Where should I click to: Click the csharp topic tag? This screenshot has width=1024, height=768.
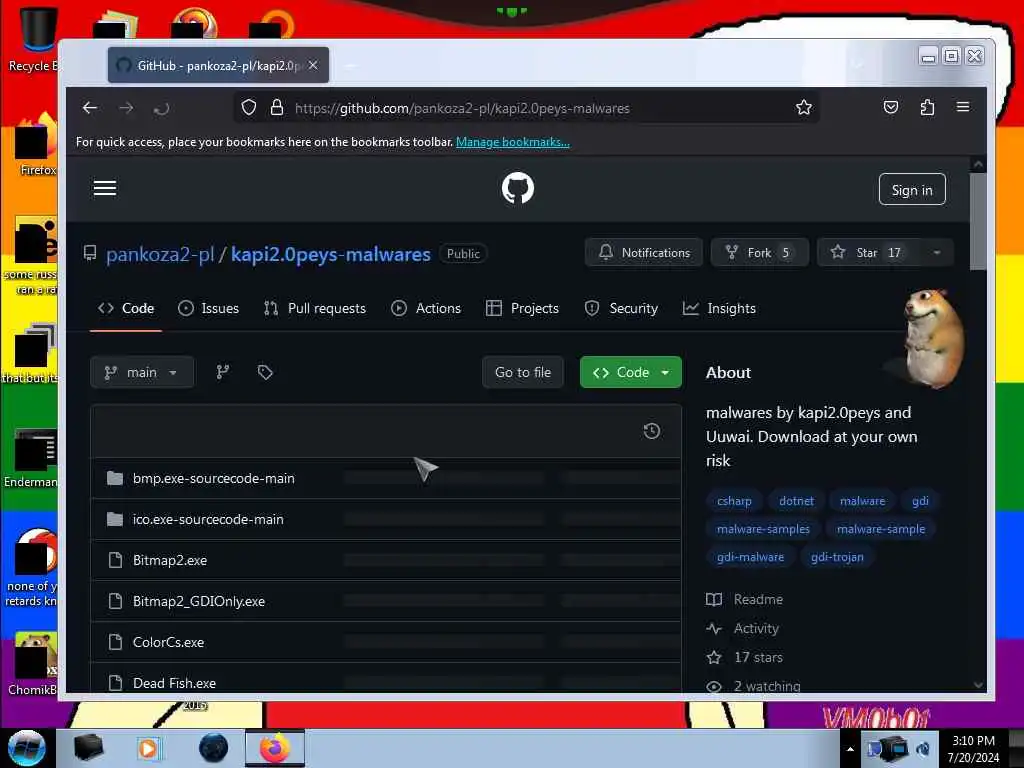tap(734, 501)
